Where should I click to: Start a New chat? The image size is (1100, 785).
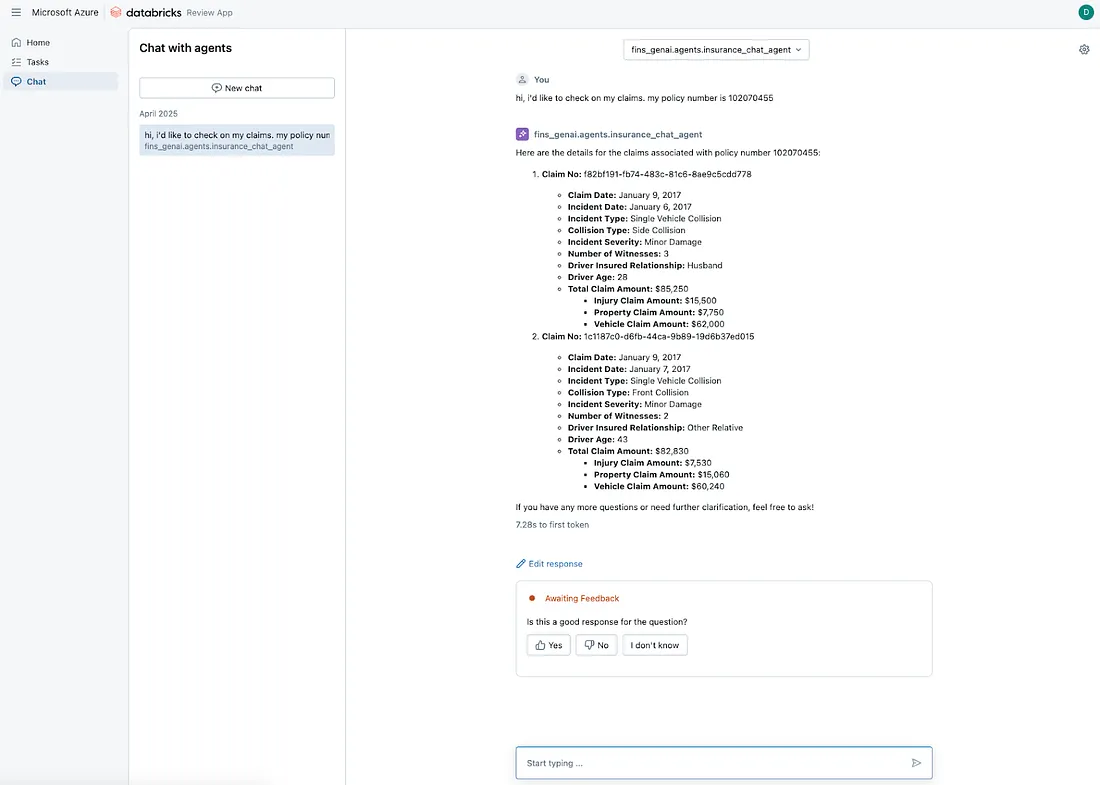(x=237, y=88)
